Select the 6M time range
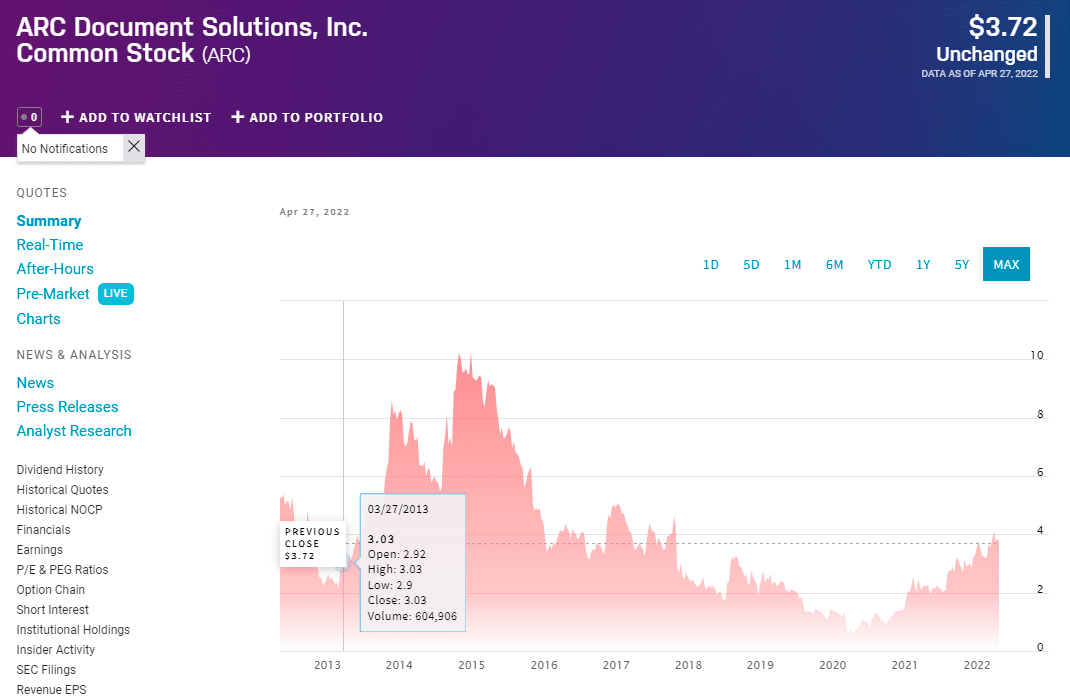The height and width of the screenshot is (700, 1070). pos(835,265)
